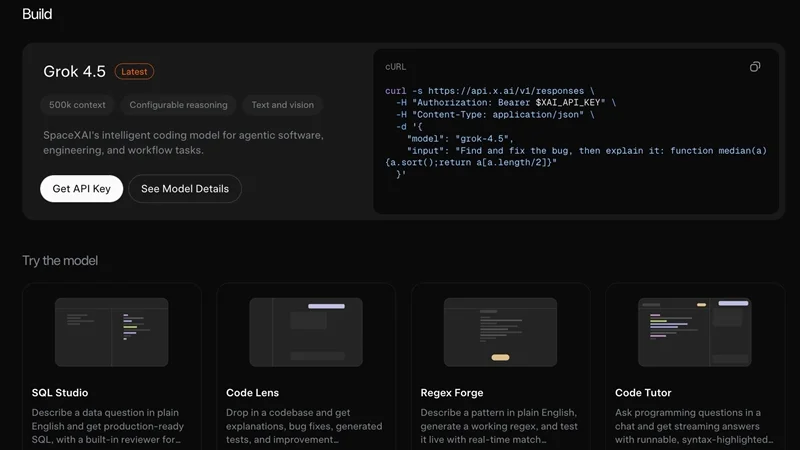The width and height of the screenshot is (800, 450).
Task: Open the Code Tutor preview thumbnail
Action: [x=695, y=332]
